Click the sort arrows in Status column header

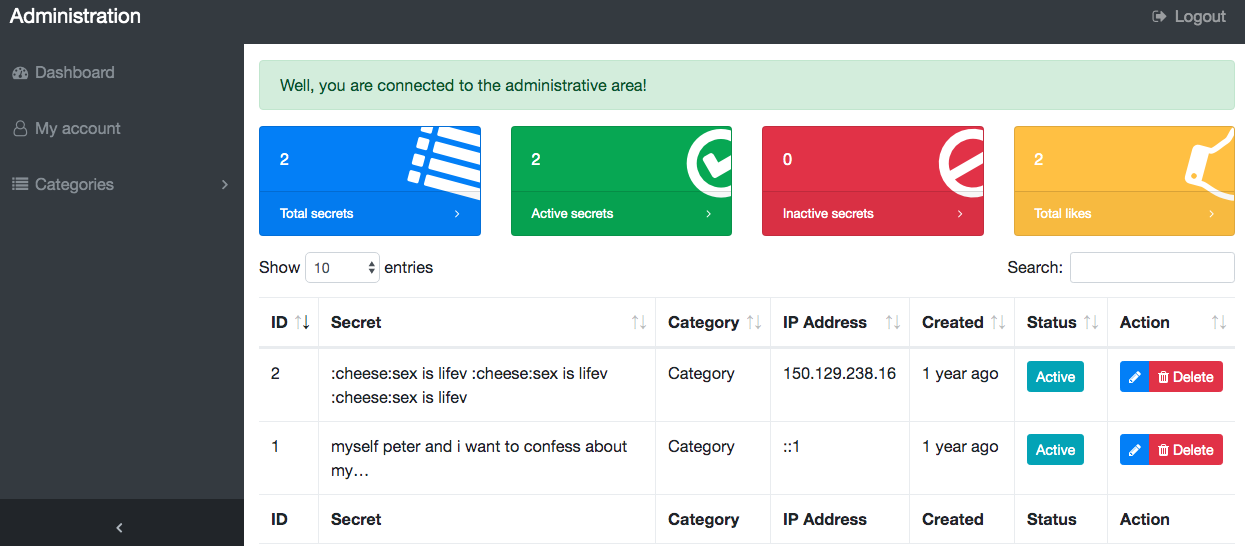click(x=1090, y=322)
